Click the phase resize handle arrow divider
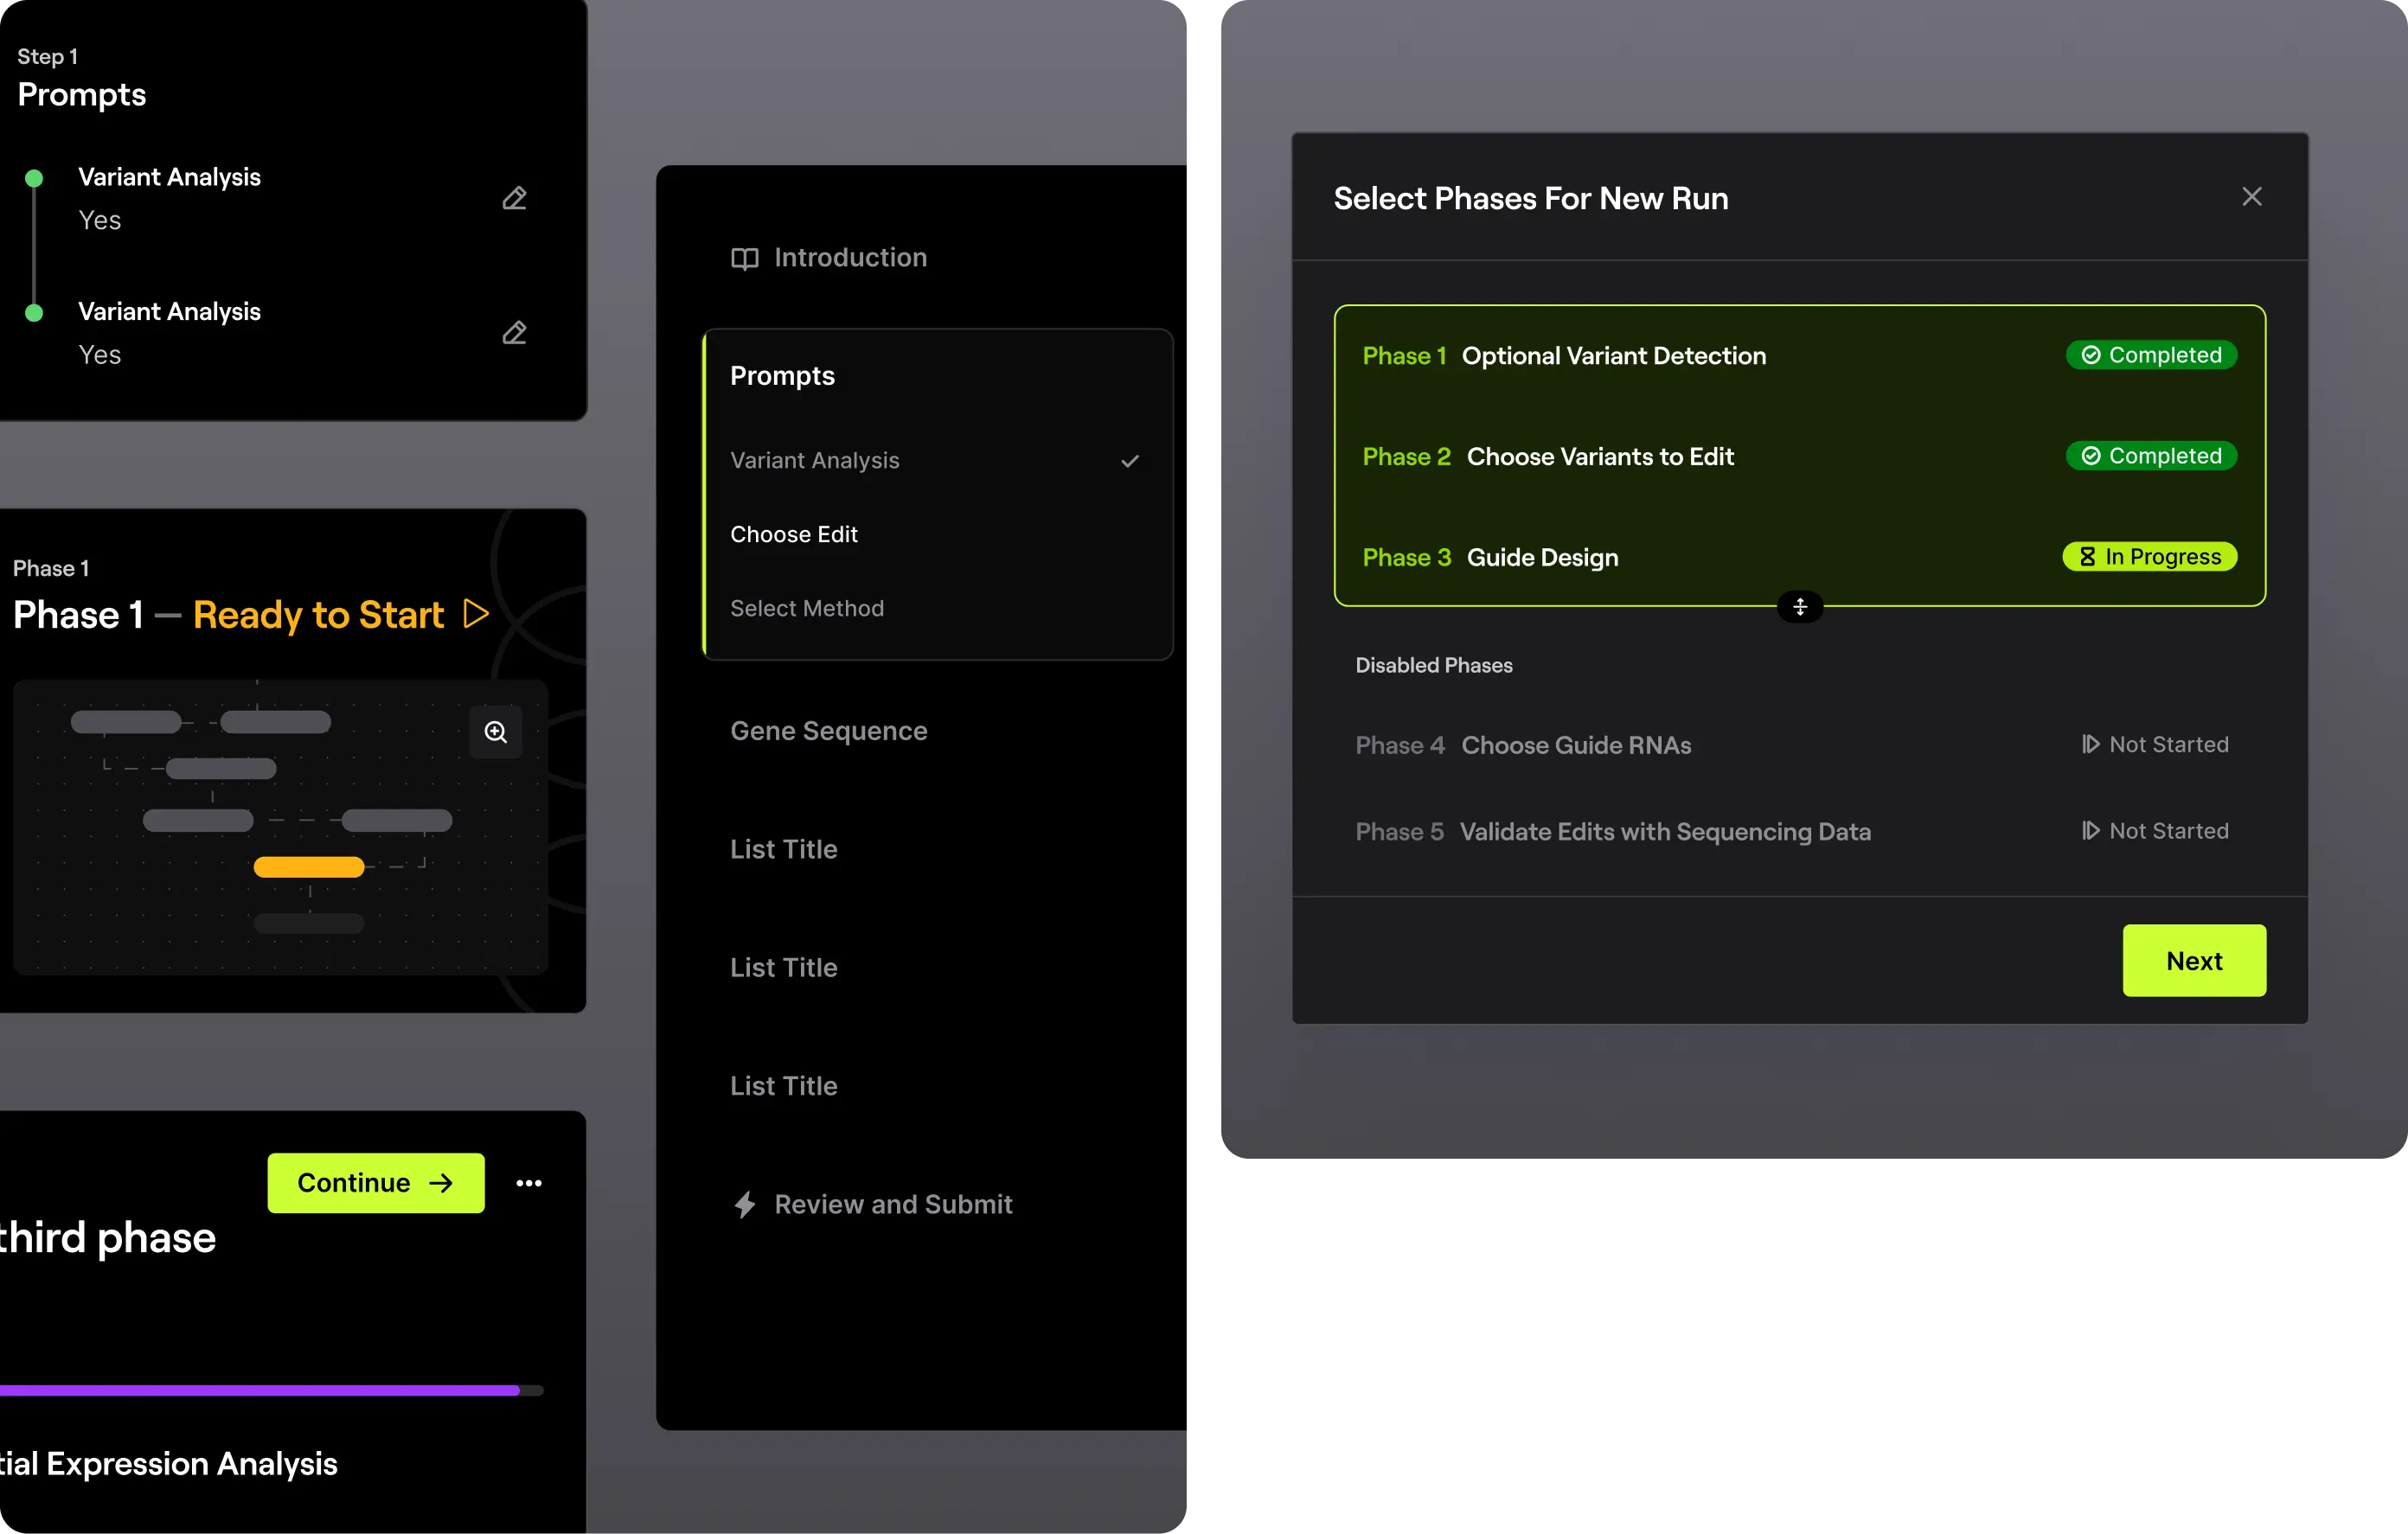This screenshot has width=2408, height=1534. click(x=1800, y=607)
